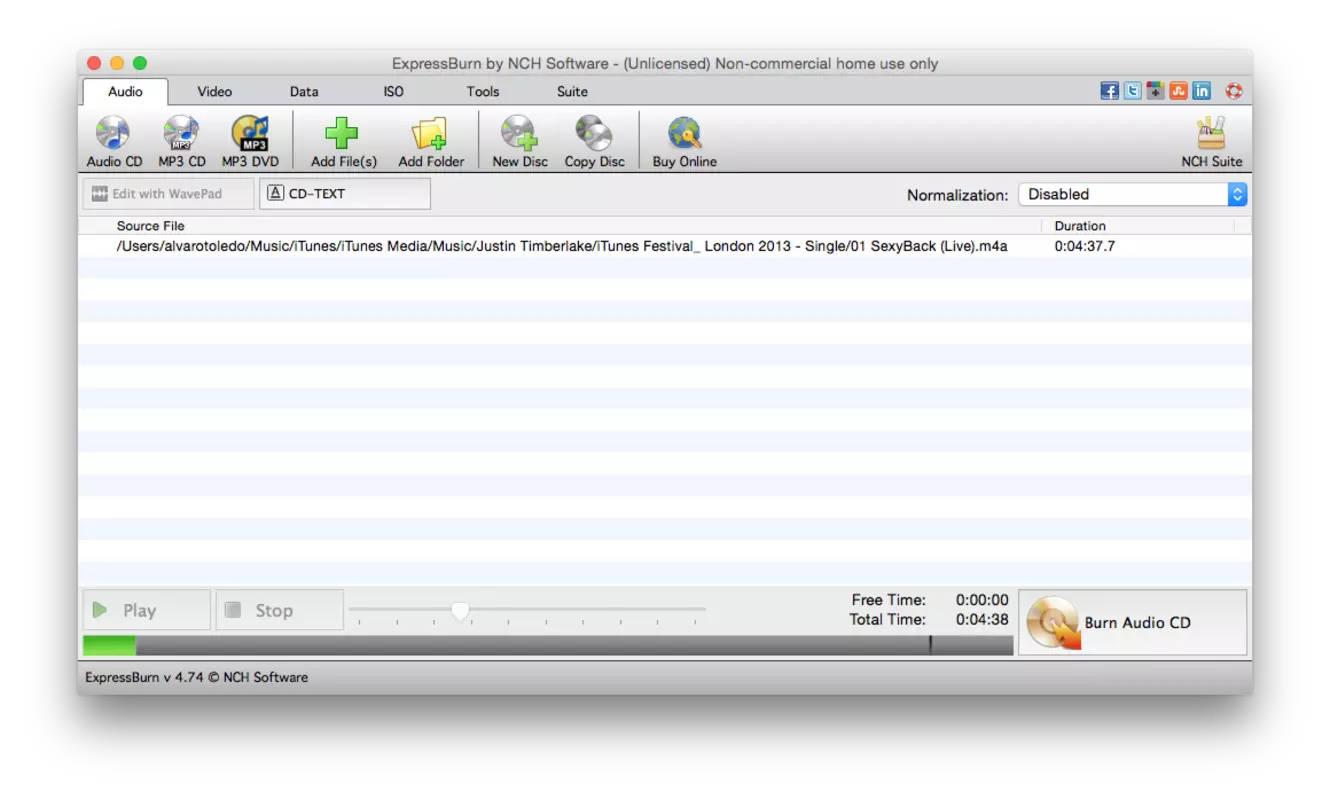Open the NCH Suite toolbox

coord(1211,141)
